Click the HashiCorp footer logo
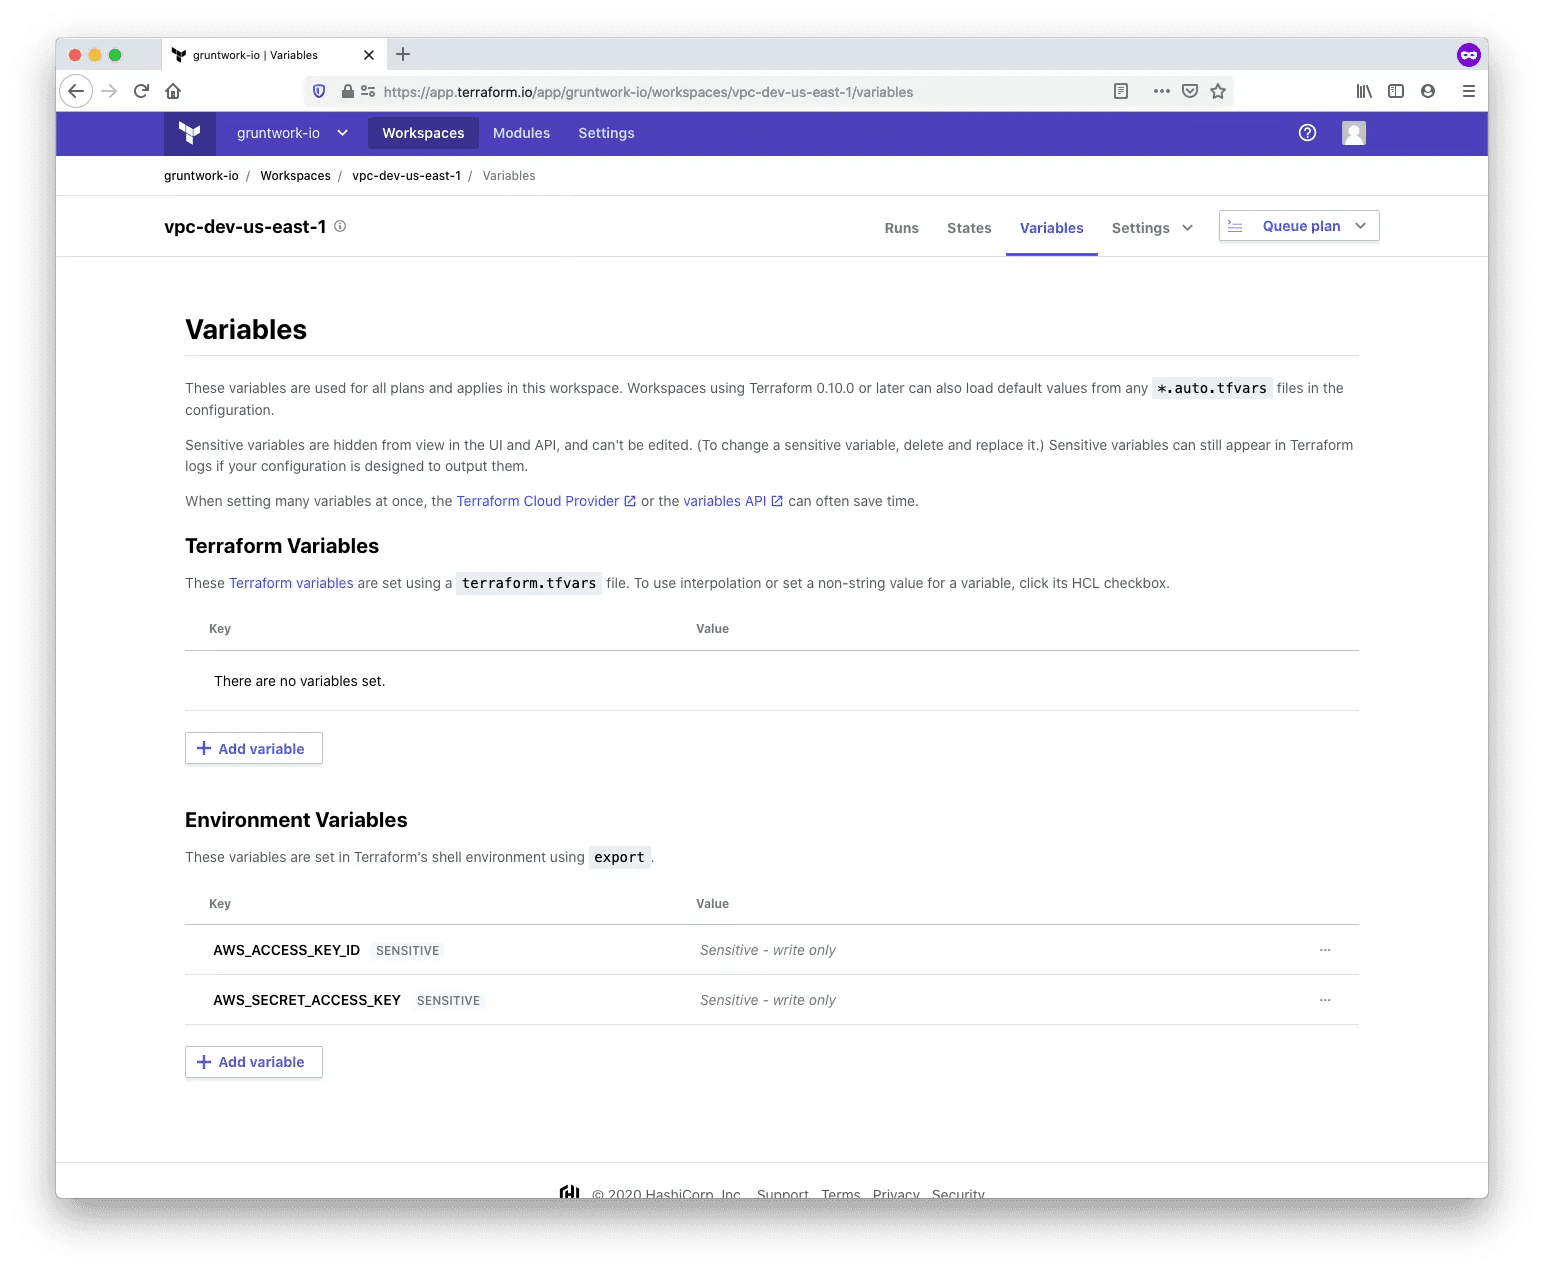Image resolution: width=1544 pixels, height=1272 pixels. coord(570,1191)
